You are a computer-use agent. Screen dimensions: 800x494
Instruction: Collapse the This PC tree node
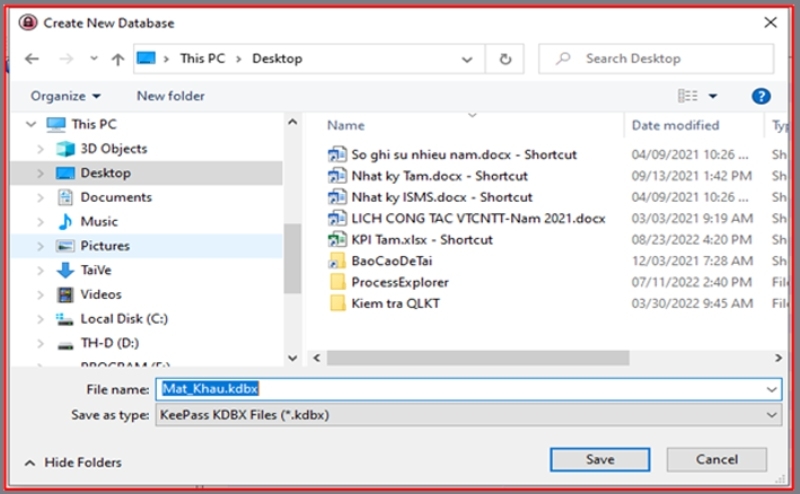click(31, 124)
